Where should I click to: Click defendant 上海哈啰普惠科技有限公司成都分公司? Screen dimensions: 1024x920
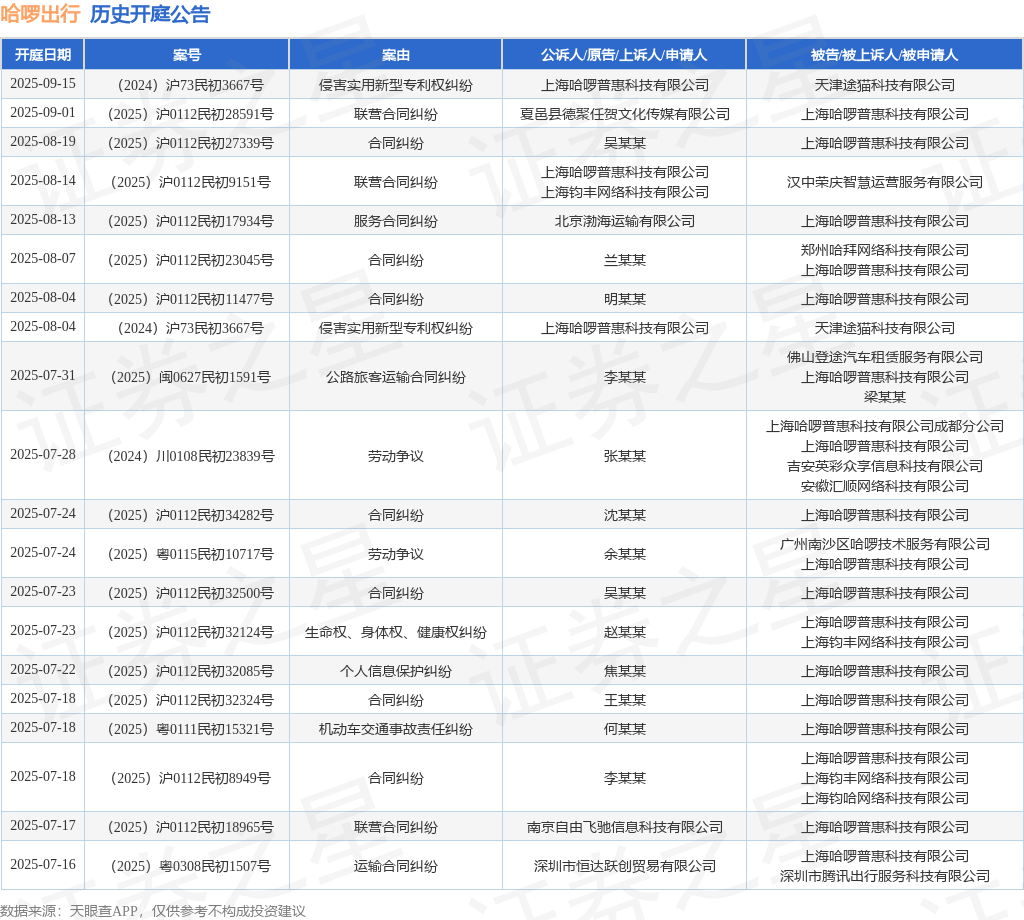tap(885, 426)
